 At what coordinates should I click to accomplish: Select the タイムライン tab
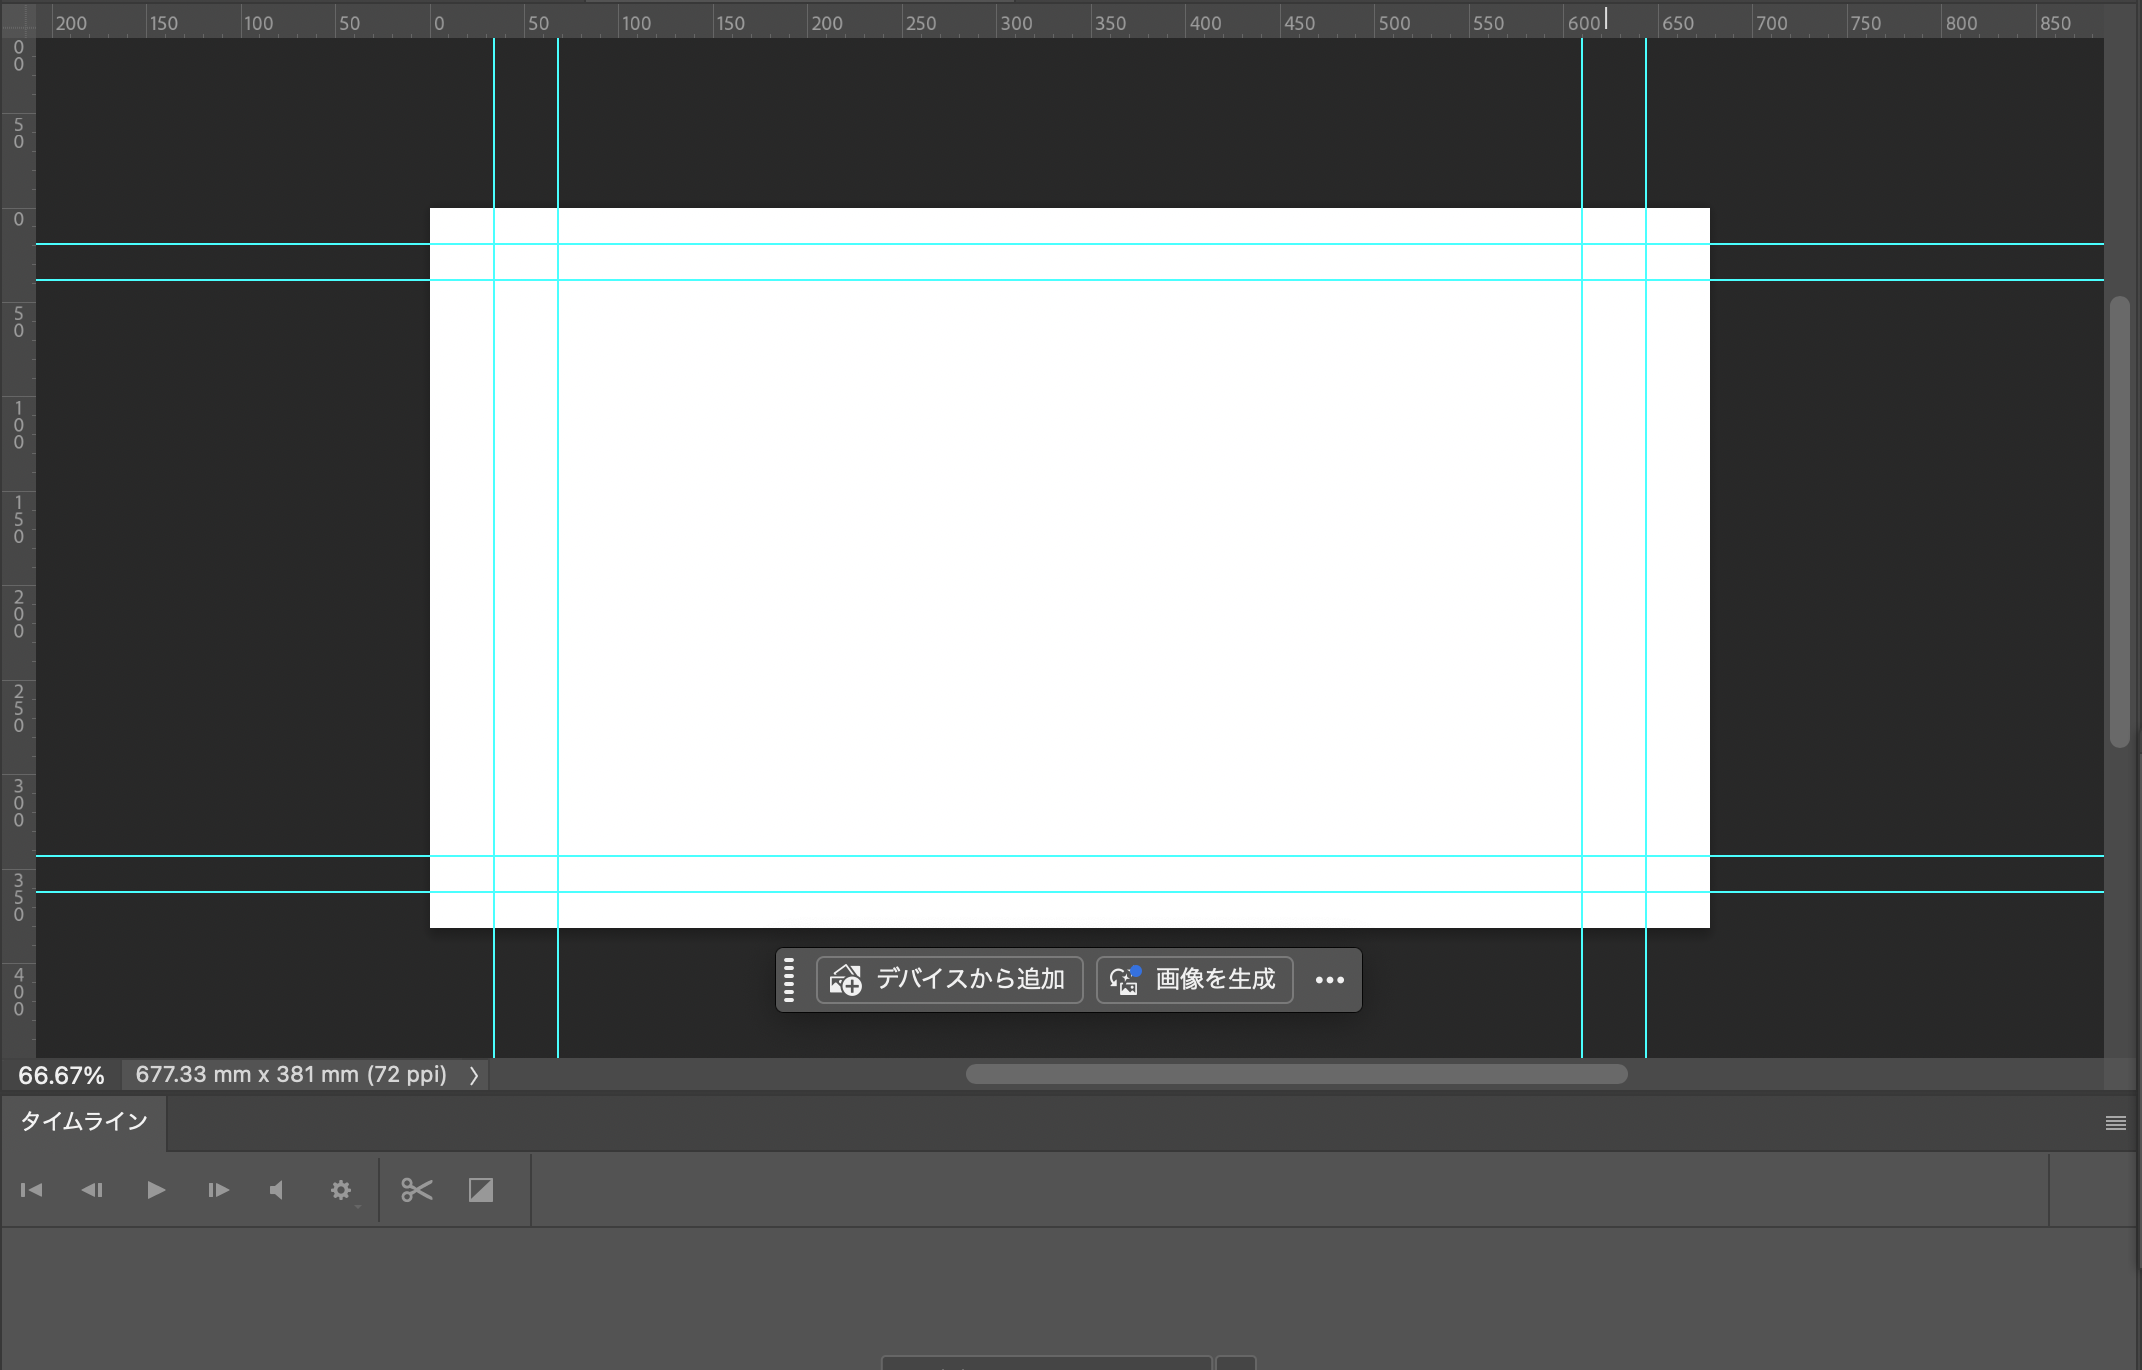(x=84, y=1122)
